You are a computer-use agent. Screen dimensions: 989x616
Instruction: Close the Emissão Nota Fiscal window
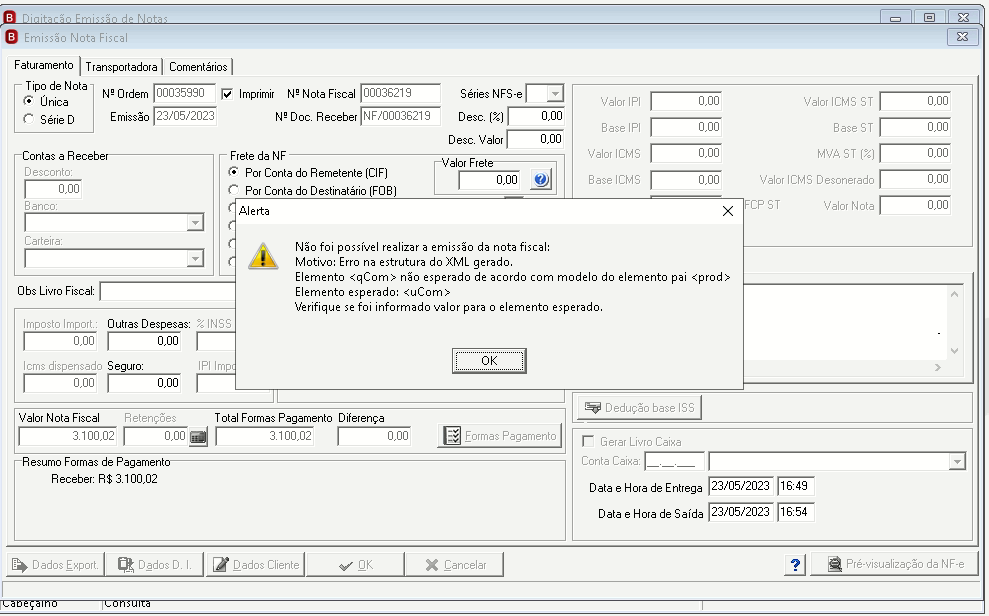962,37
